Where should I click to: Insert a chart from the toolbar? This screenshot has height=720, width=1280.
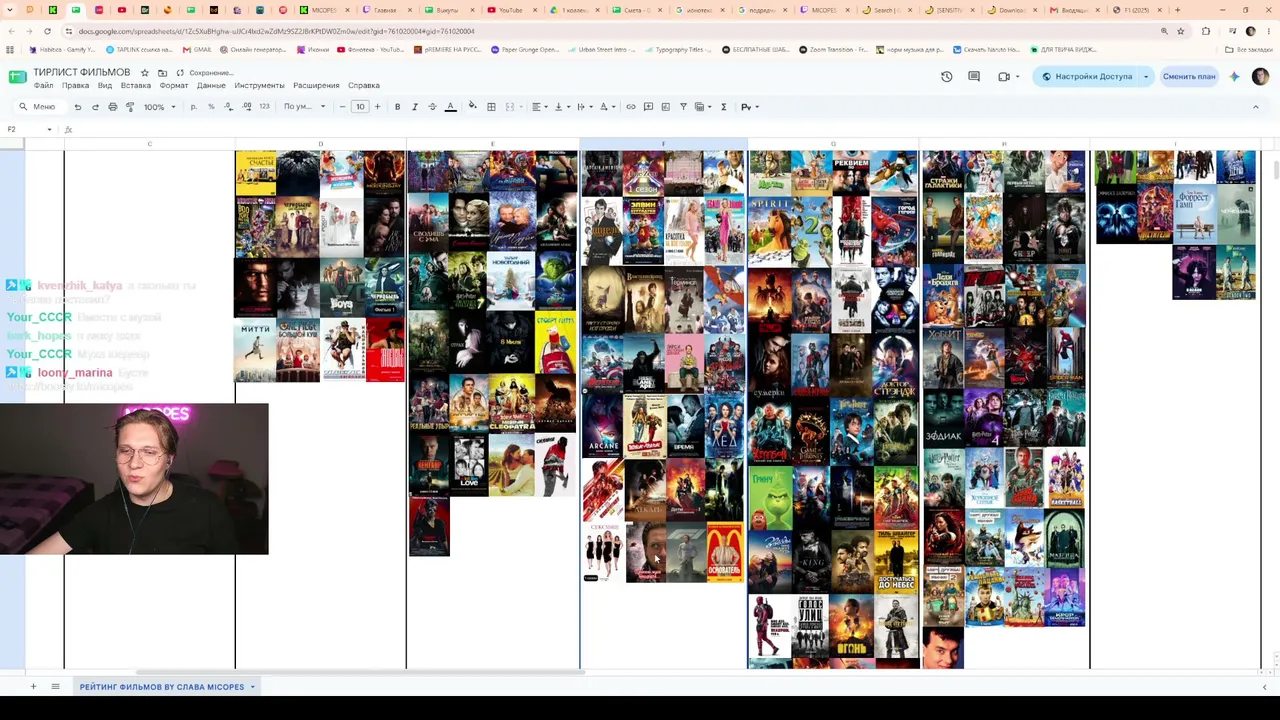(666, 107)
